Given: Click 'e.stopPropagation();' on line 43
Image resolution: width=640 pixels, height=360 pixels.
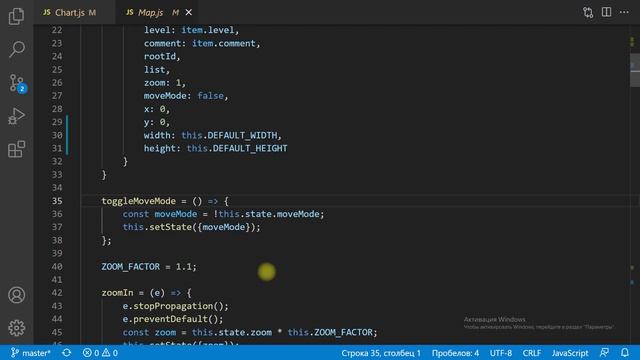Looking at the screenshot, I should coord(176,306).
